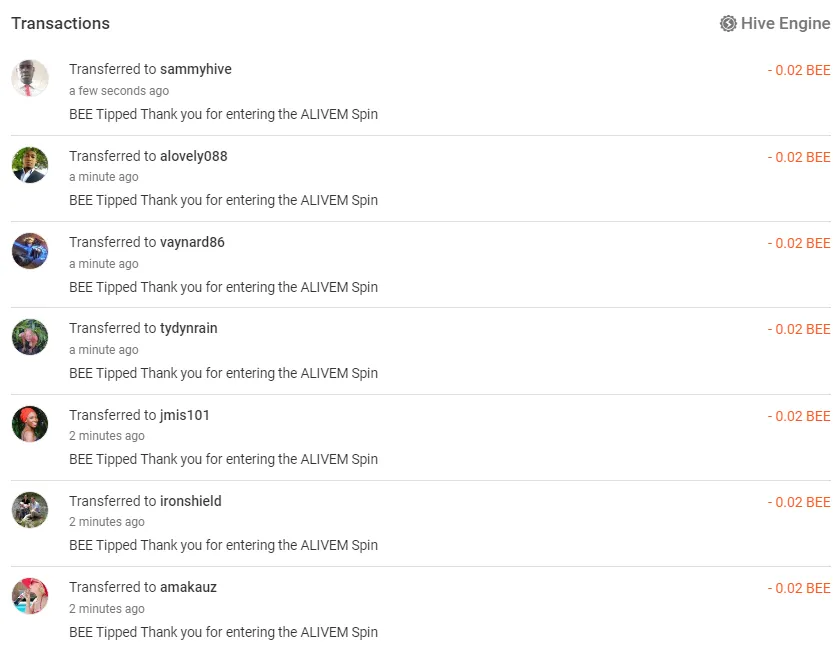Click vaynard86's avatar picture
Viewport: 839px width, 651px height.
[x=30, y=251]
